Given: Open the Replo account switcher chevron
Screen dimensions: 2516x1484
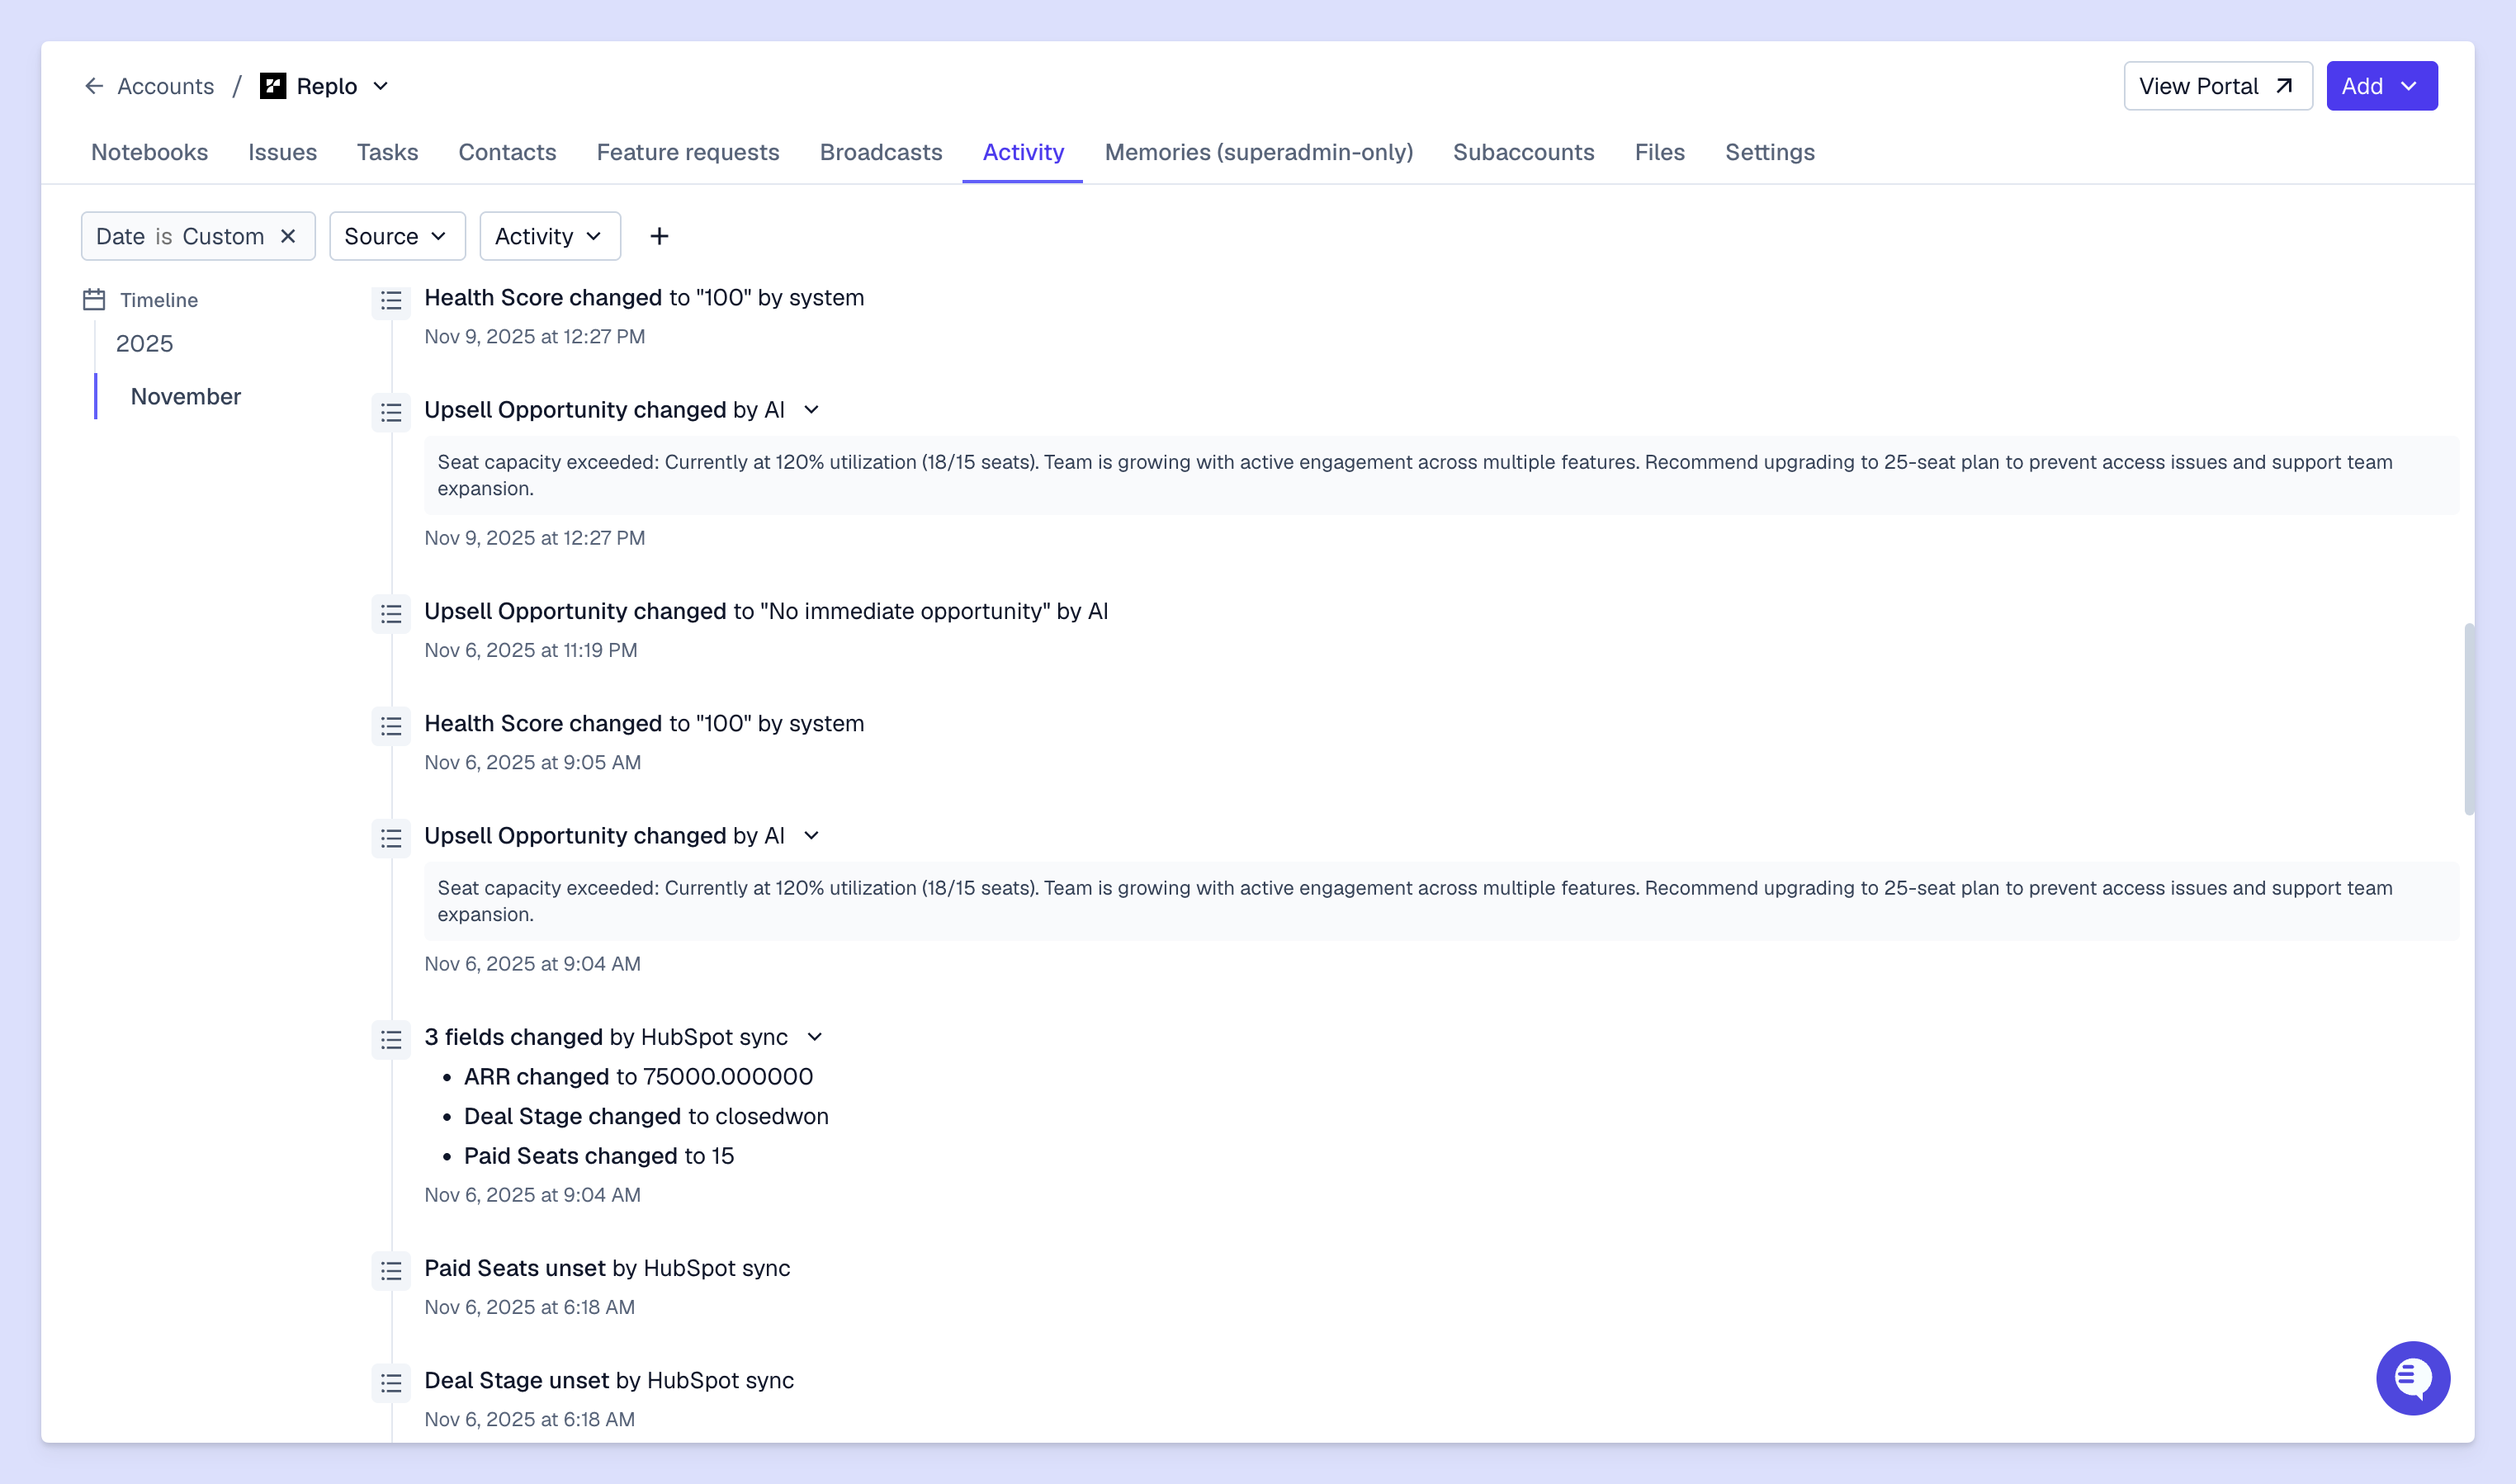Looking at the screenshot, I should coord(381,86).
